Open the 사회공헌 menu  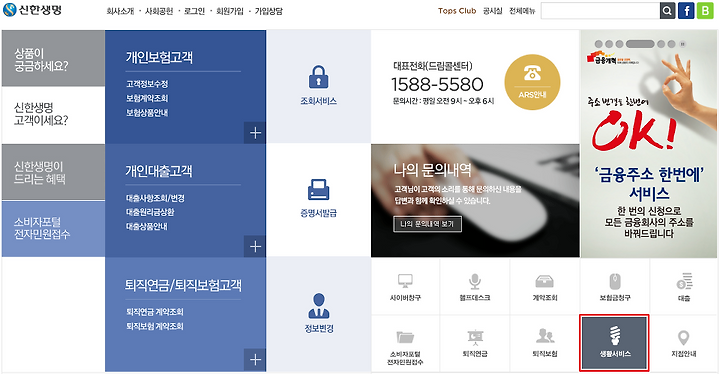[x=159, y=11]
